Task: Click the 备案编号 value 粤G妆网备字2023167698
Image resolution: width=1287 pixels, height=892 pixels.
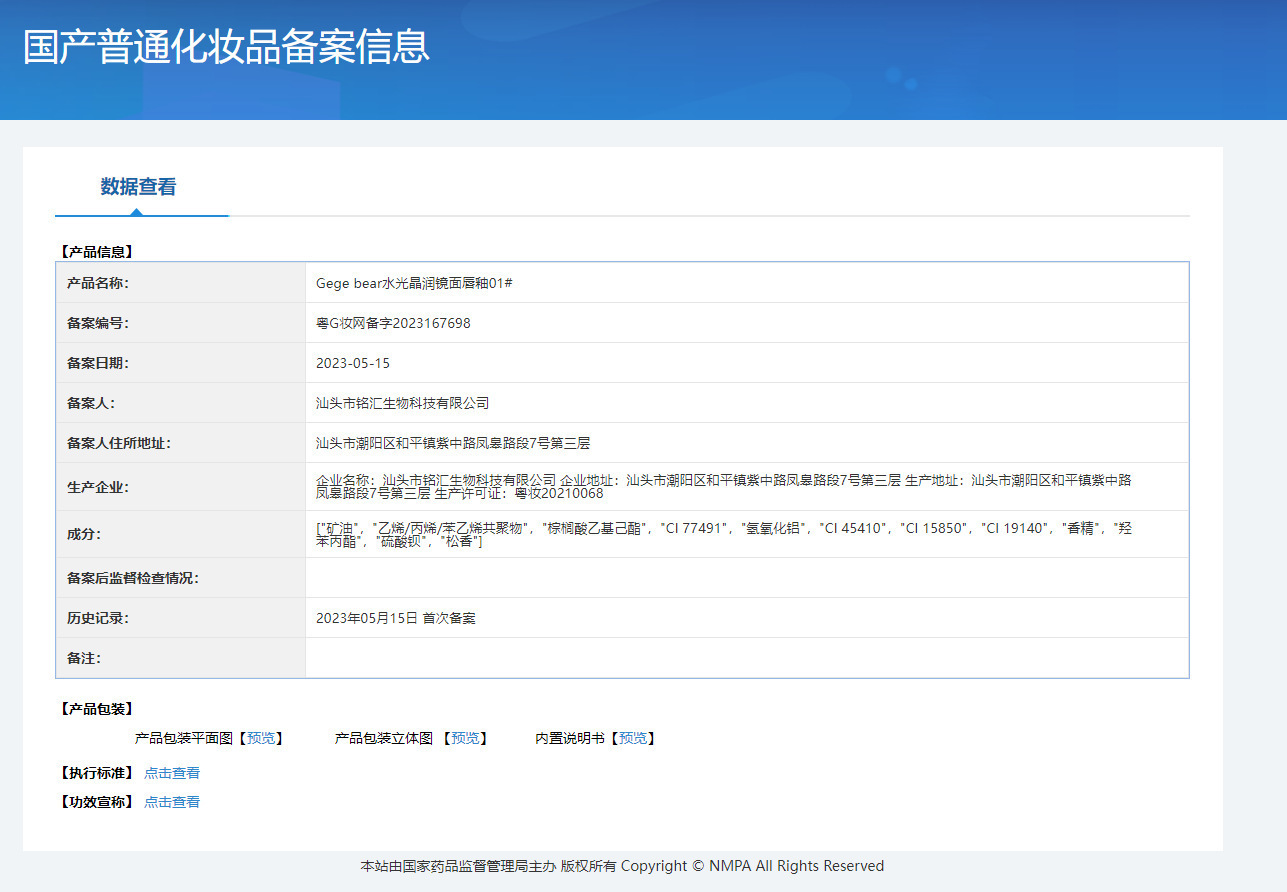Action: [393, 323]
